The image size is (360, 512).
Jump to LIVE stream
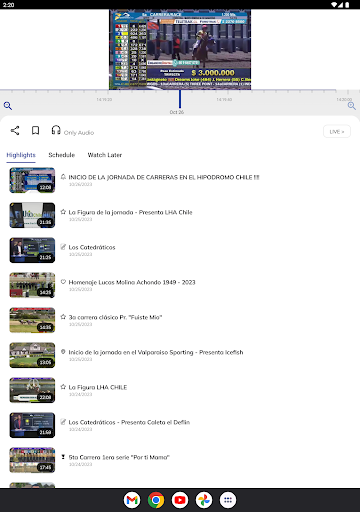(337, 131)
